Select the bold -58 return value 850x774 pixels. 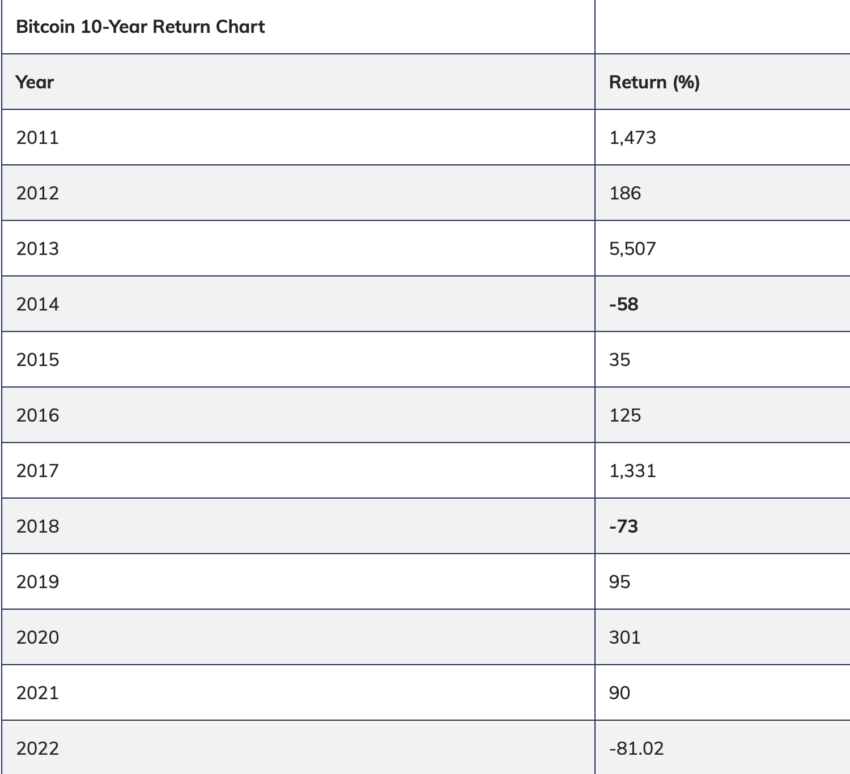tap(624, 305)
